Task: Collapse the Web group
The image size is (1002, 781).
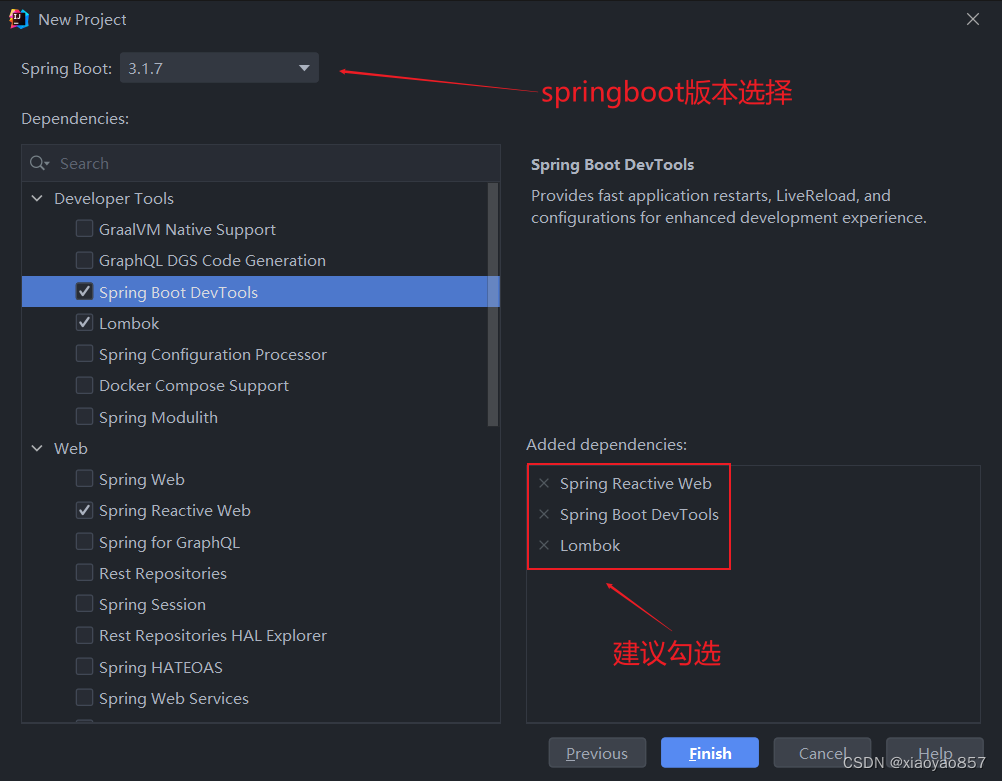Action: (x=37, y=448)
